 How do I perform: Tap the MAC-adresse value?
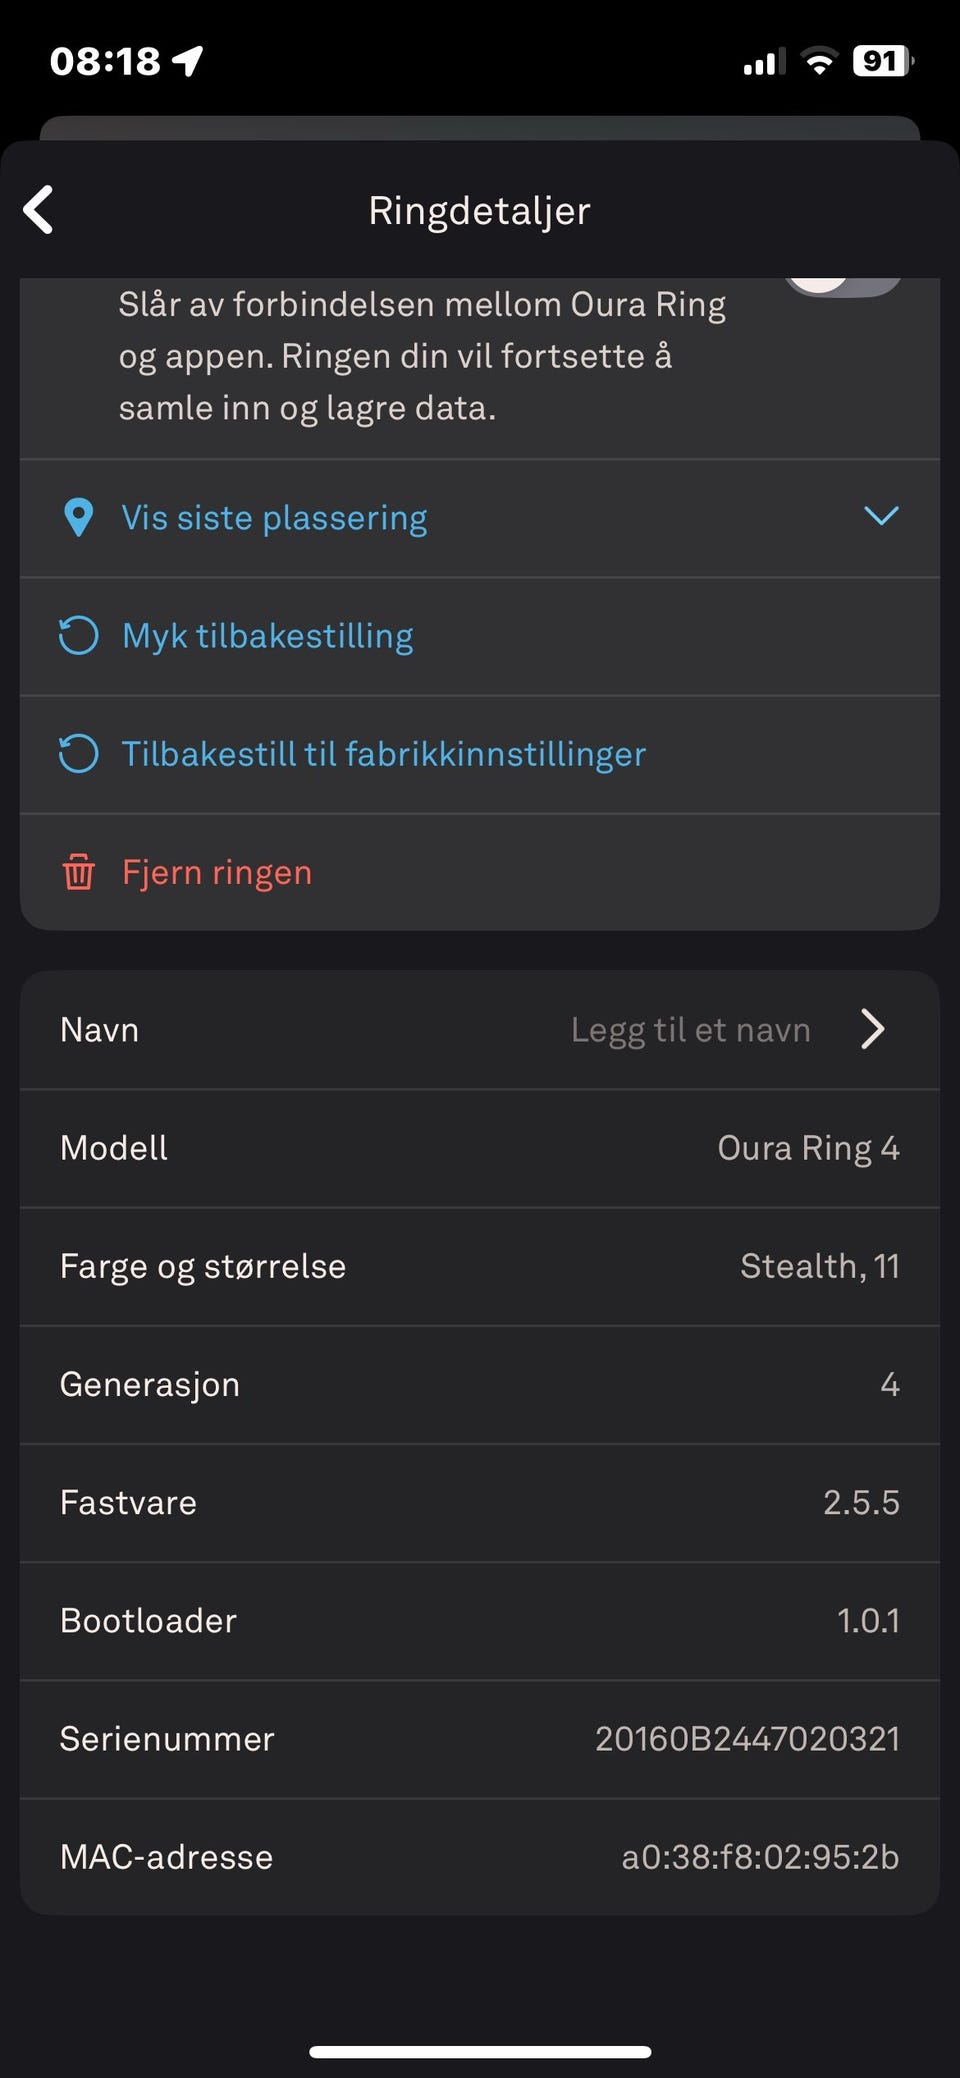click(x=760, y=1857)
